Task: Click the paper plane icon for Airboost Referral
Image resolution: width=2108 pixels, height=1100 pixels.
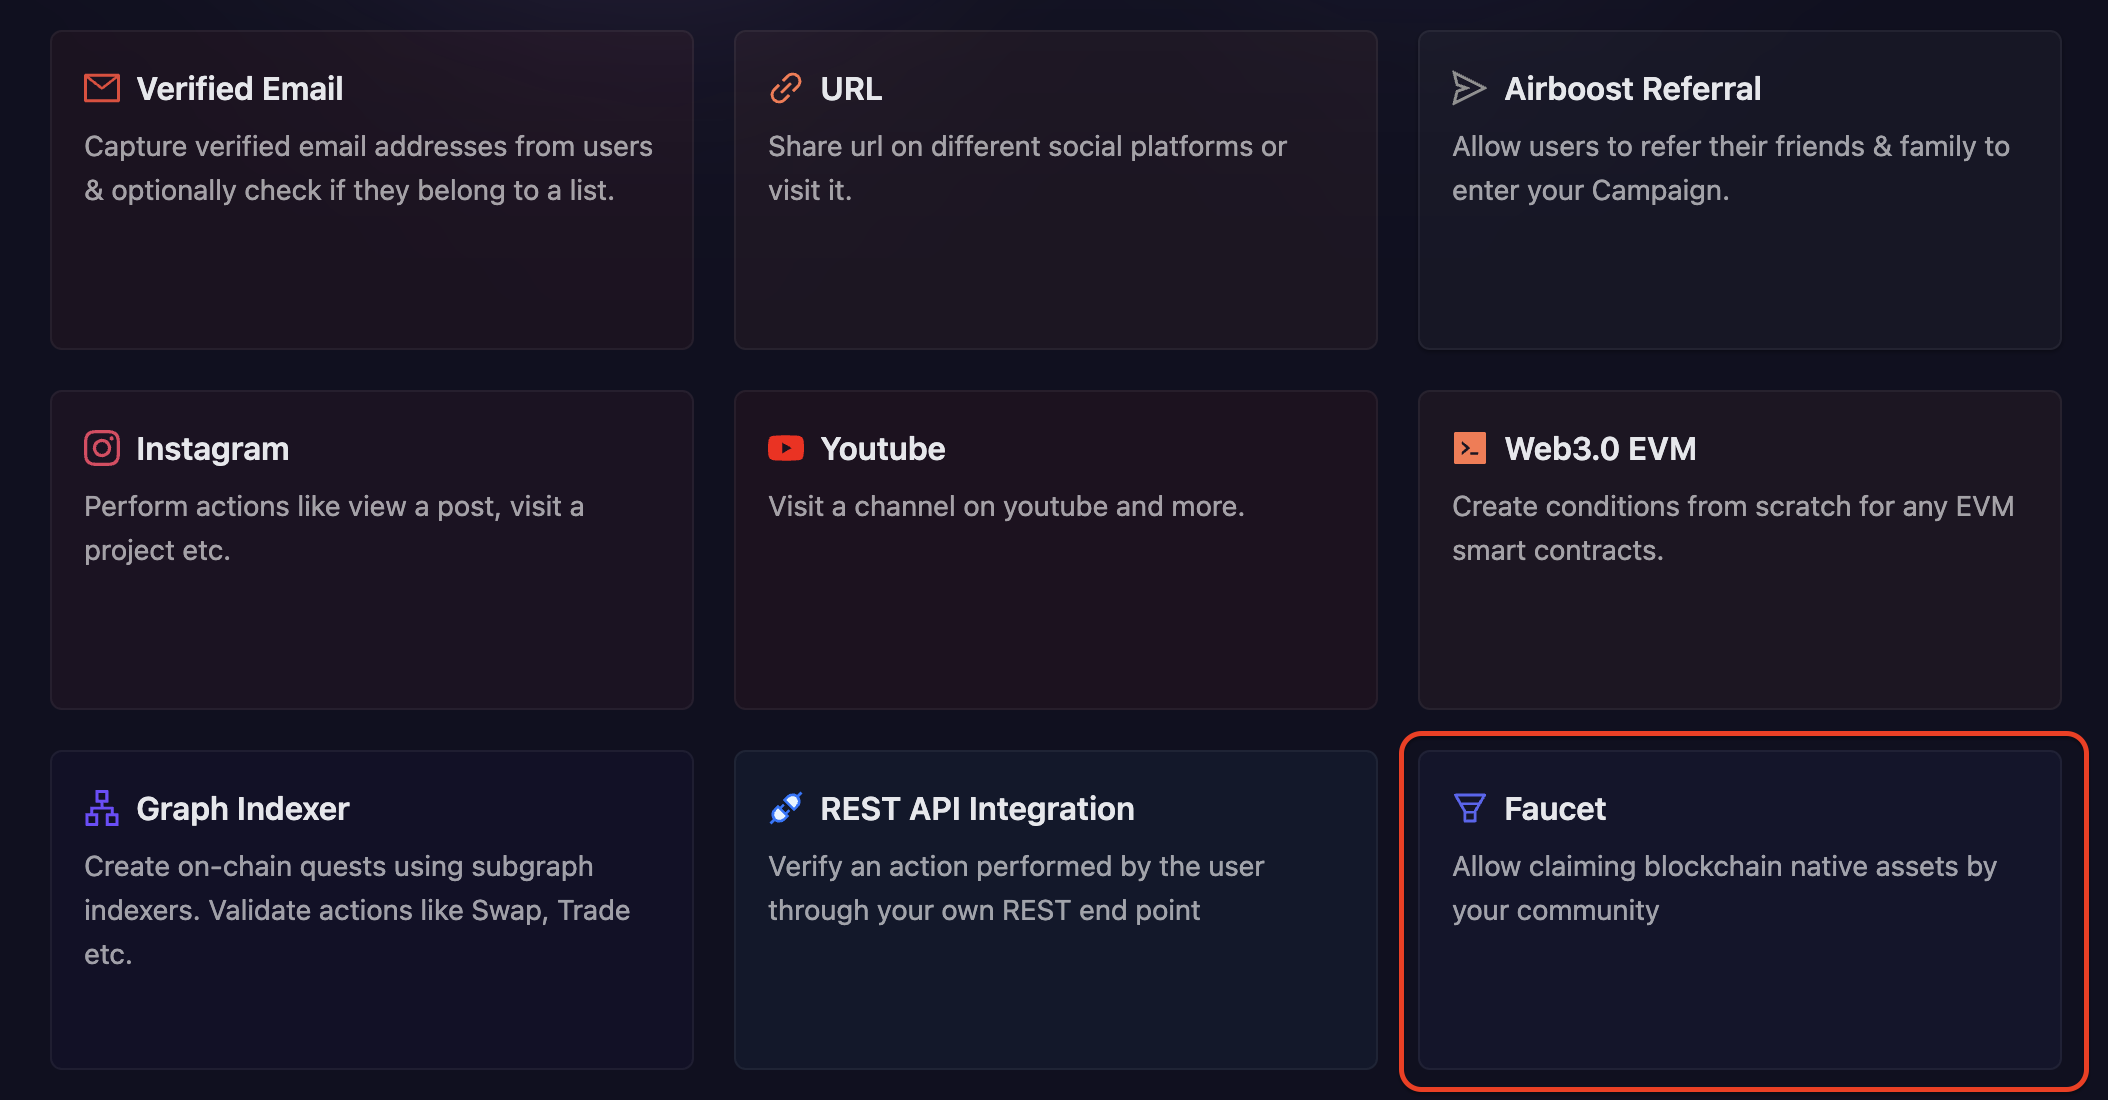Action: tap(1468, 88)
